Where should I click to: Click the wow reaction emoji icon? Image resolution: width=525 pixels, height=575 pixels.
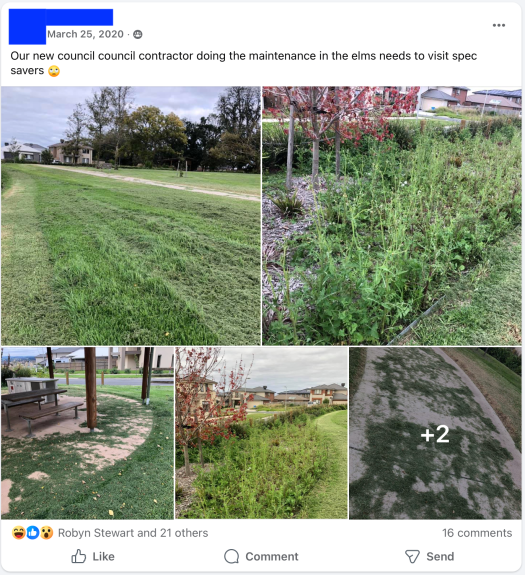[x=47, y=532]
